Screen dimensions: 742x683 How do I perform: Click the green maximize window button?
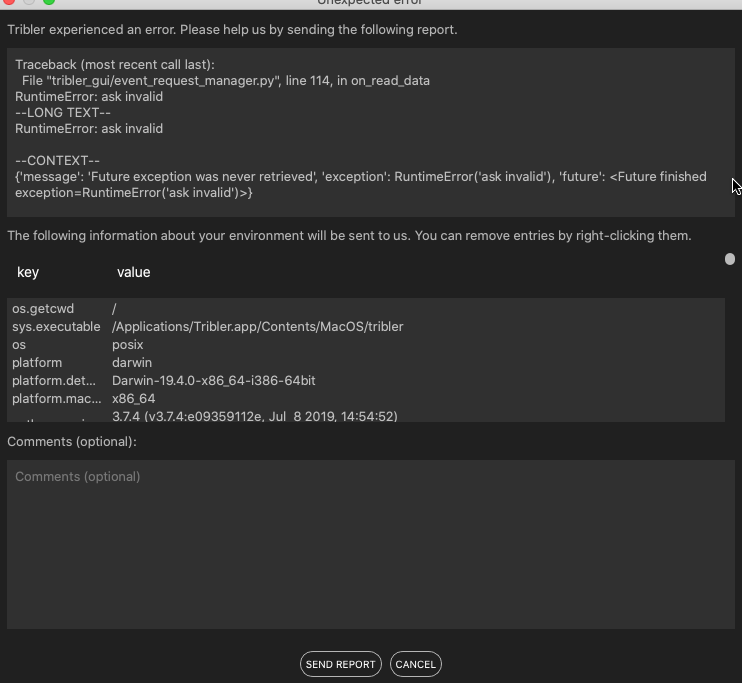49,1
